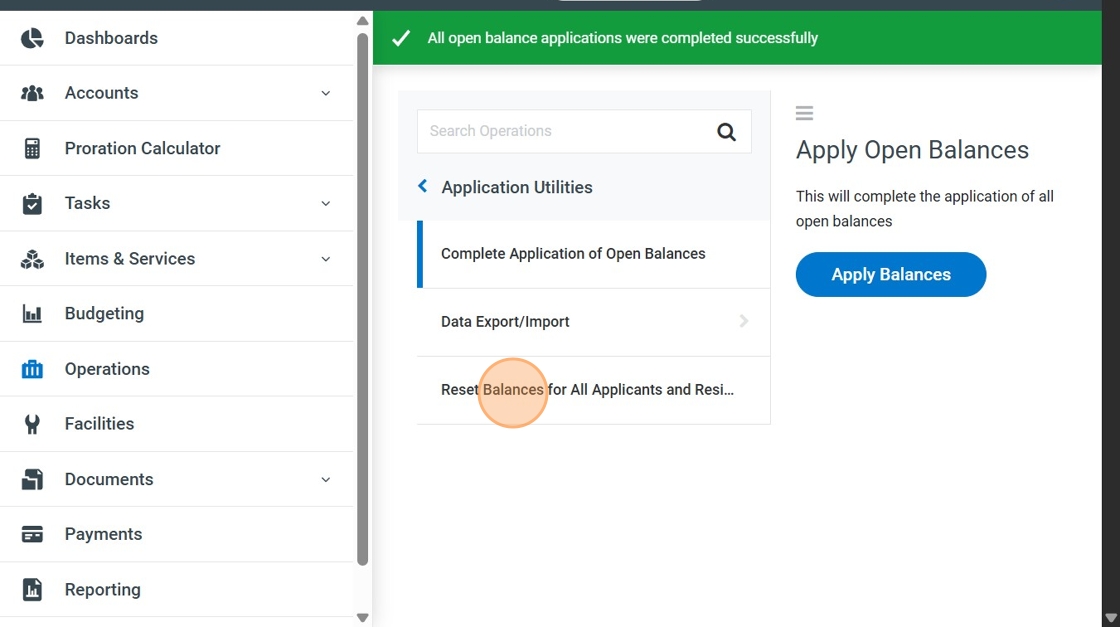1120x627 pixels.
Task: Click the Accounts people icon
Action: point(32,93)
